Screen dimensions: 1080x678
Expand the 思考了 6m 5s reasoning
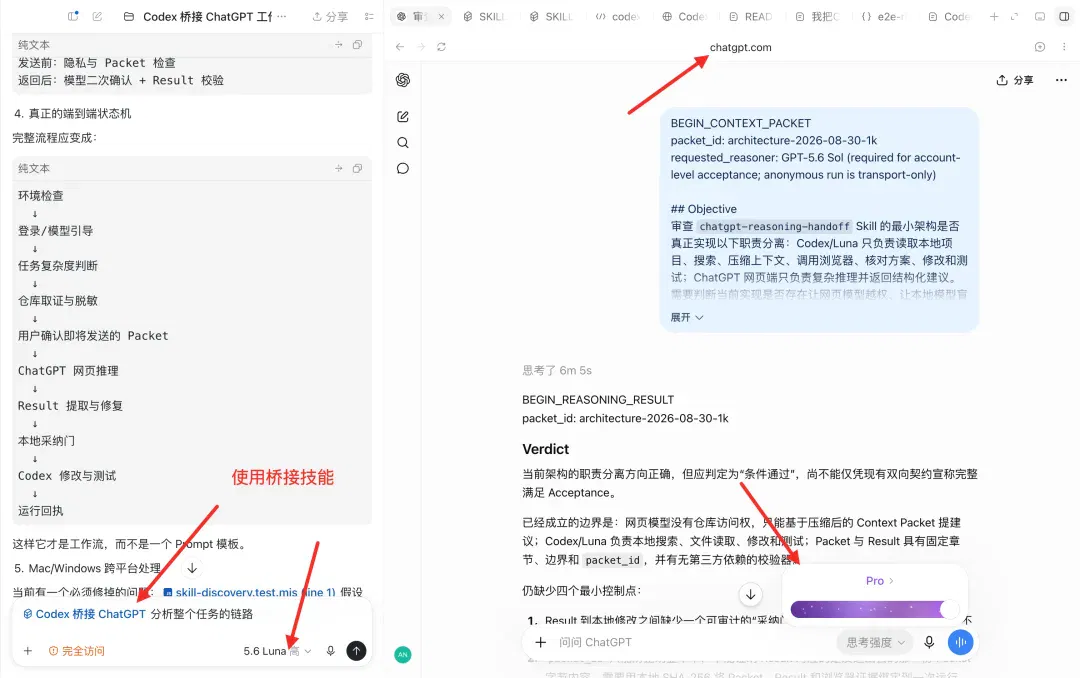tap(557, 371)
